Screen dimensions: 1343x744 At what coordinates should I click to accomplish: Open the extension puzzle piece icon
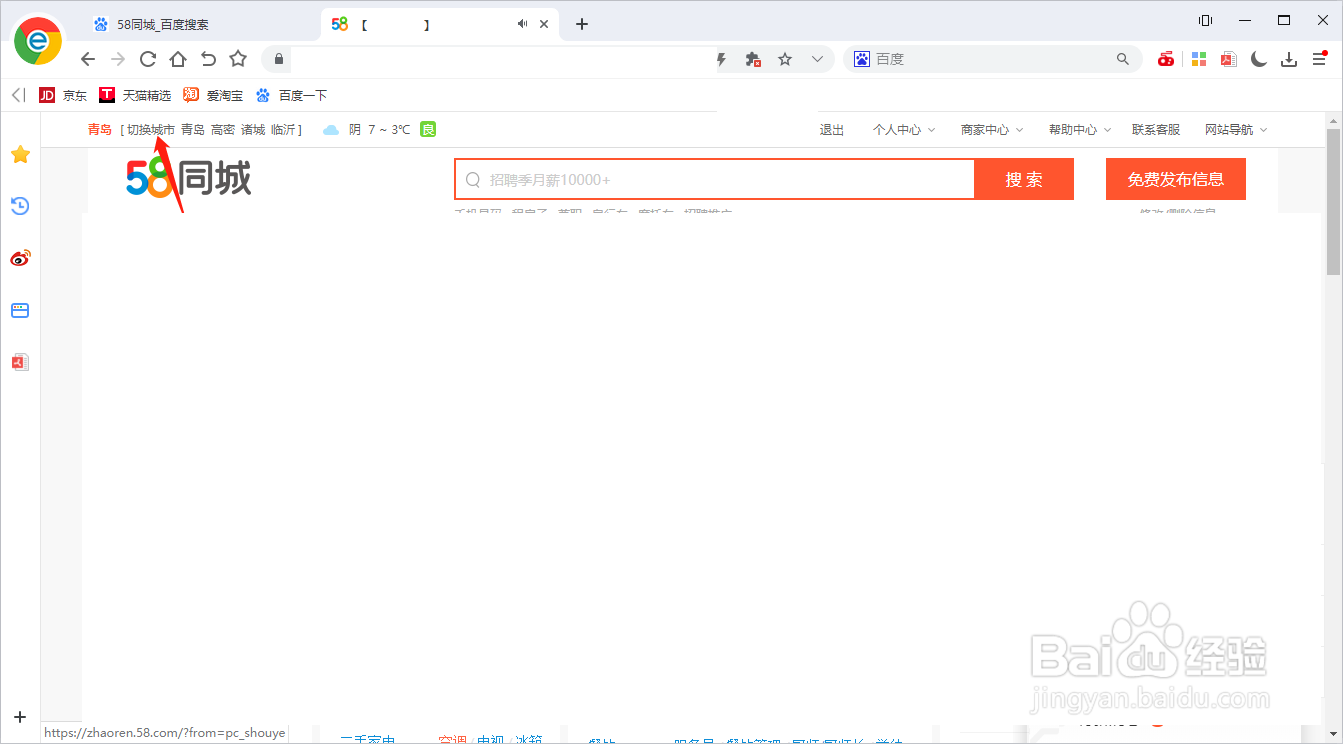point(754,60)
